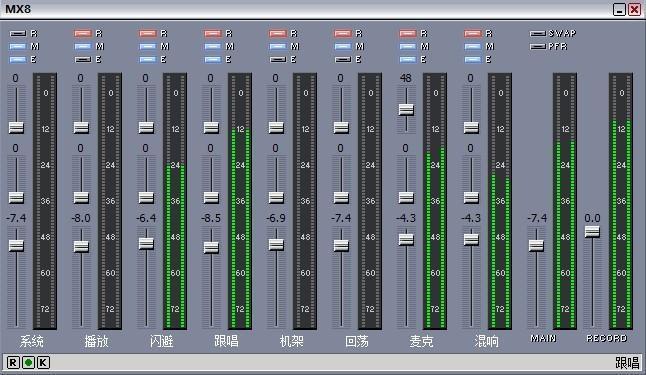Toggle the M button on 跟唱 channel
This screenshot has height=375, width=646.
(213, 47)
